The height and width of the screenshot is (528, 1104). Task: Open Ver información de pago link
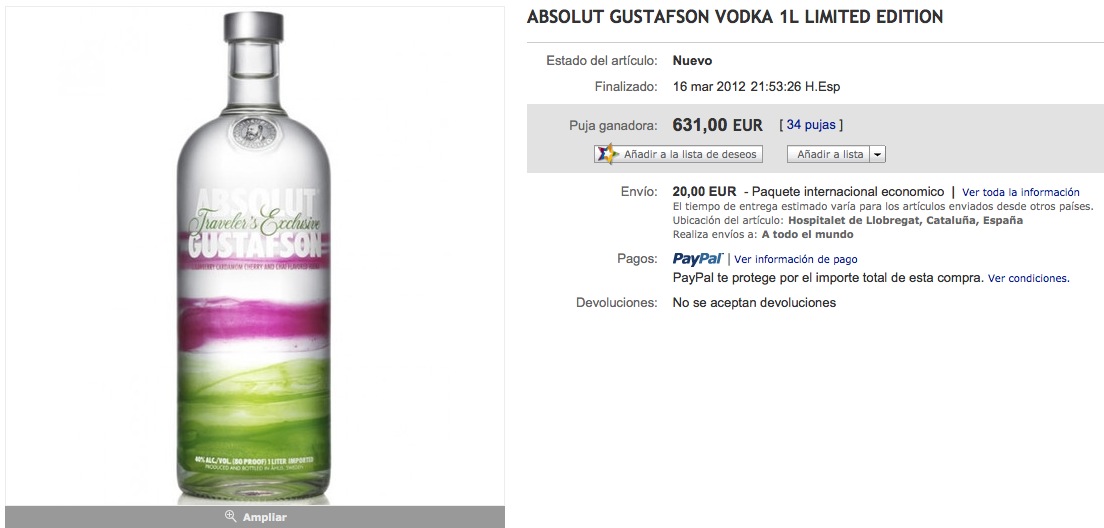coord(796,259)
